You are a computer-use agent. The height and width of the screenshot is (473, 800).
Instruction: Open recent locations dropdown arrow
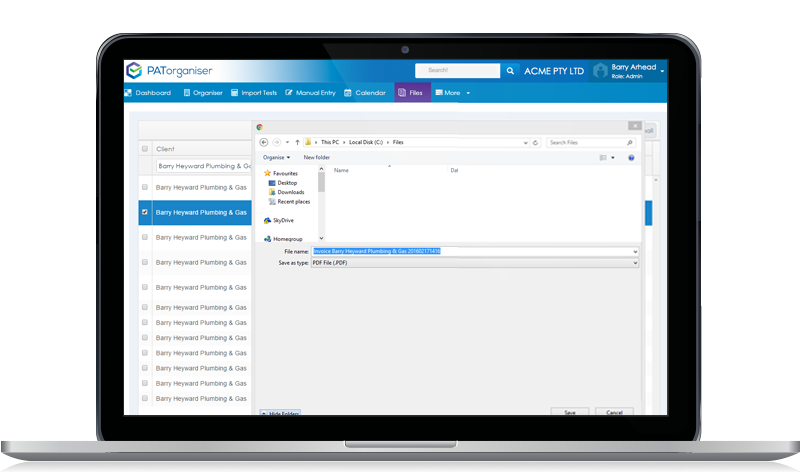click(x=287, y=142)
